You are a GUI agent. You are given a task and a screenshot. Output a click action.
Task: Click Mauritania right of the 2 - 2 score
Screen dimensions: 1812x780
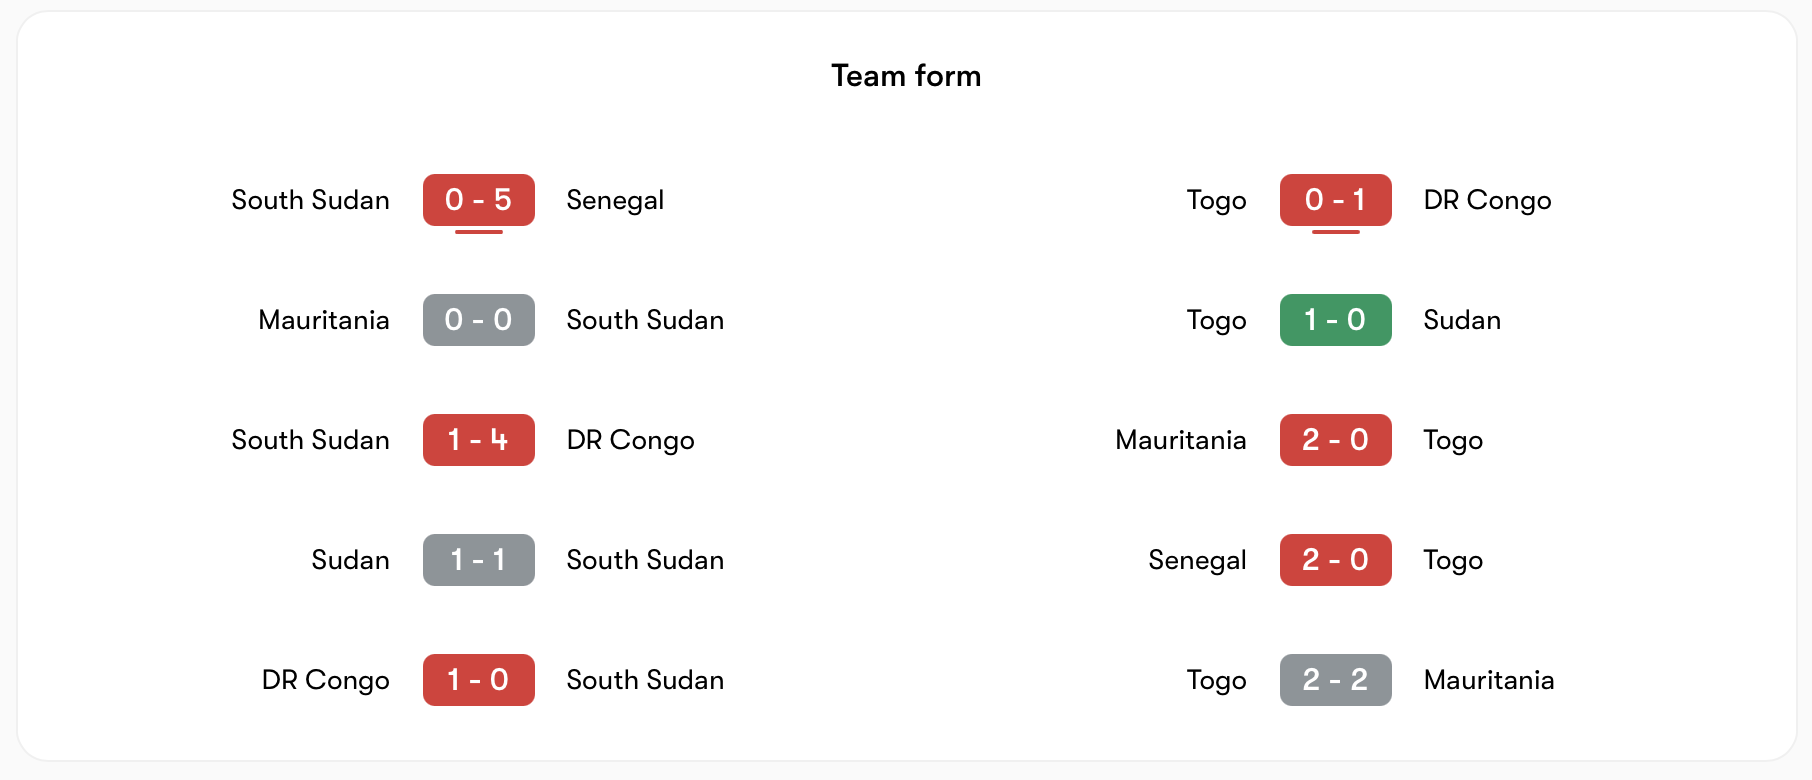tap(1489, 680)
